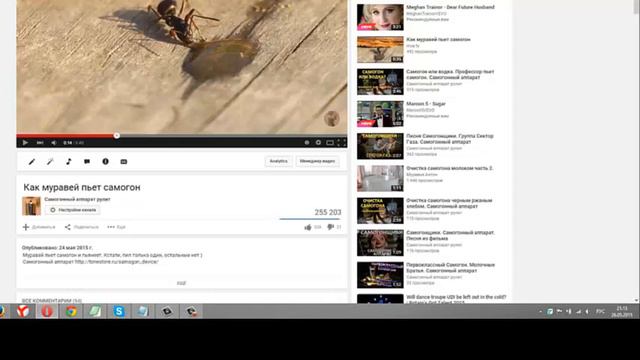Viewport: 640px width, 360px height.
Task: Click the thumbs up like icon
Action: (x=308, y=227)
